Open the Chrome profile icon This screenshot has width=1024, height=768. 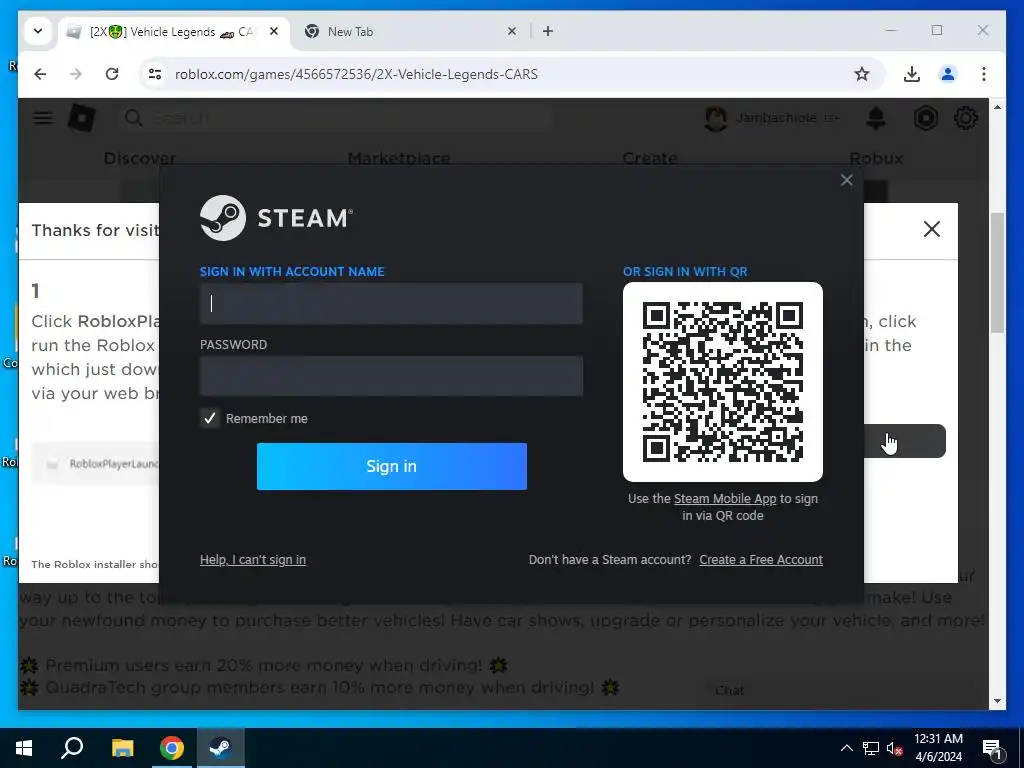click(x=948, y=74)
